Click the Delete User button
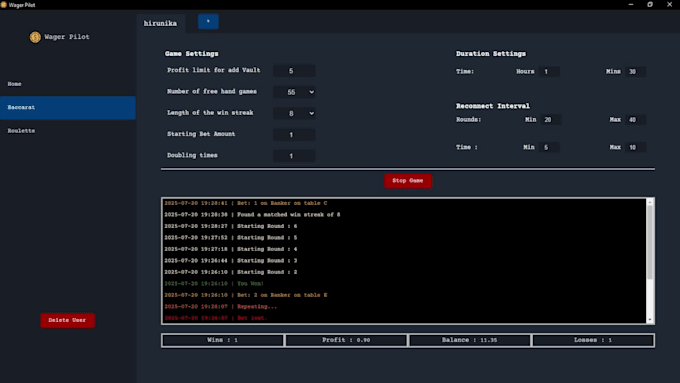Image resolution: width=680 pixels, height=383 pixels. click(67, 321)
